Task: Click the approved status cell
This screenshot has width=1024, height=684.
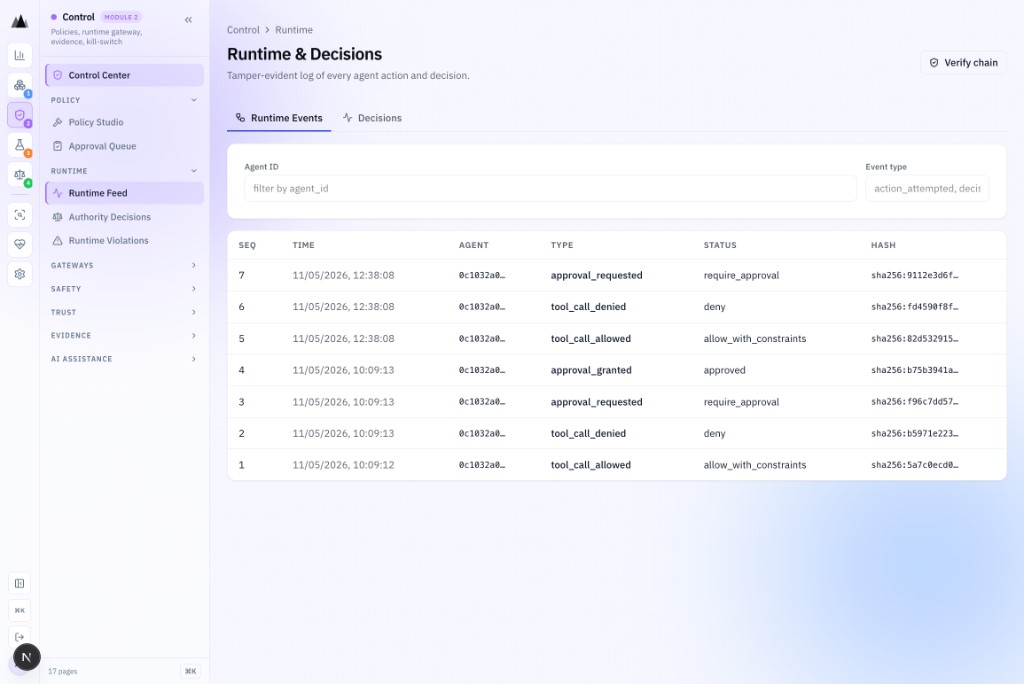Action: tap(724, 370)
